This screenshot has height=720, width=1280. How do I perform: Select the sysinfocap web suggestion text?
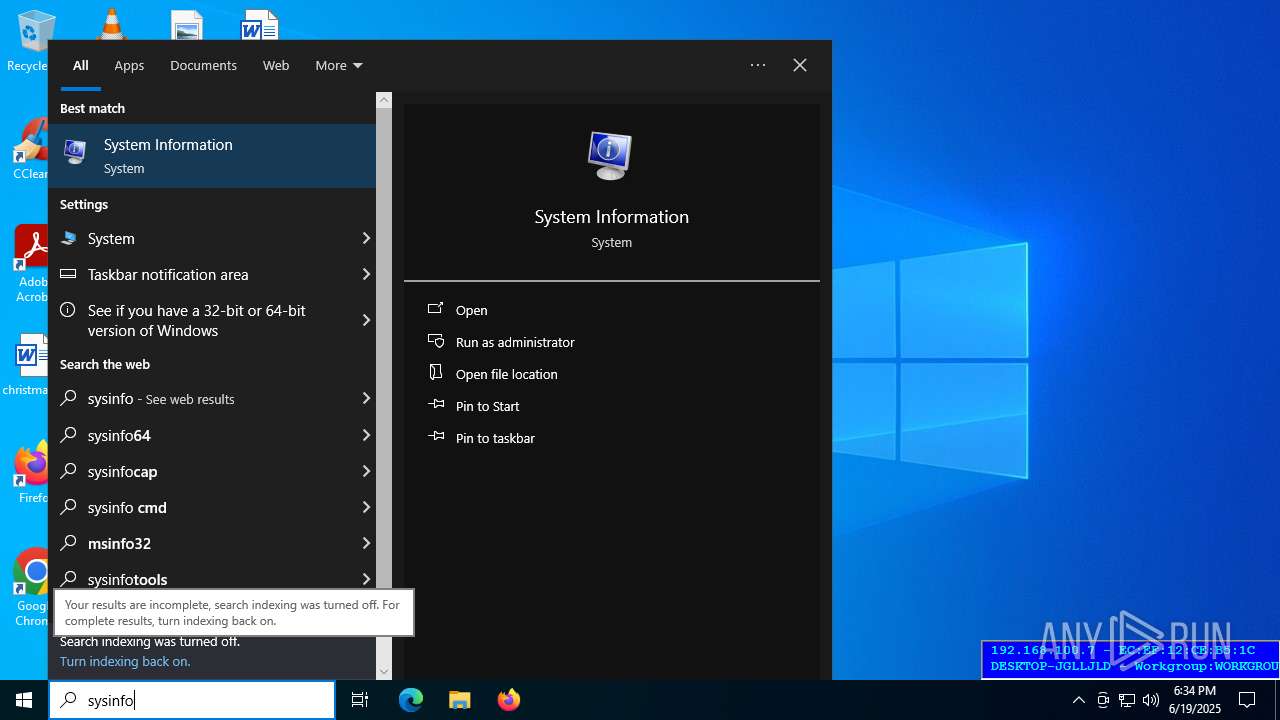coord(122,471)
